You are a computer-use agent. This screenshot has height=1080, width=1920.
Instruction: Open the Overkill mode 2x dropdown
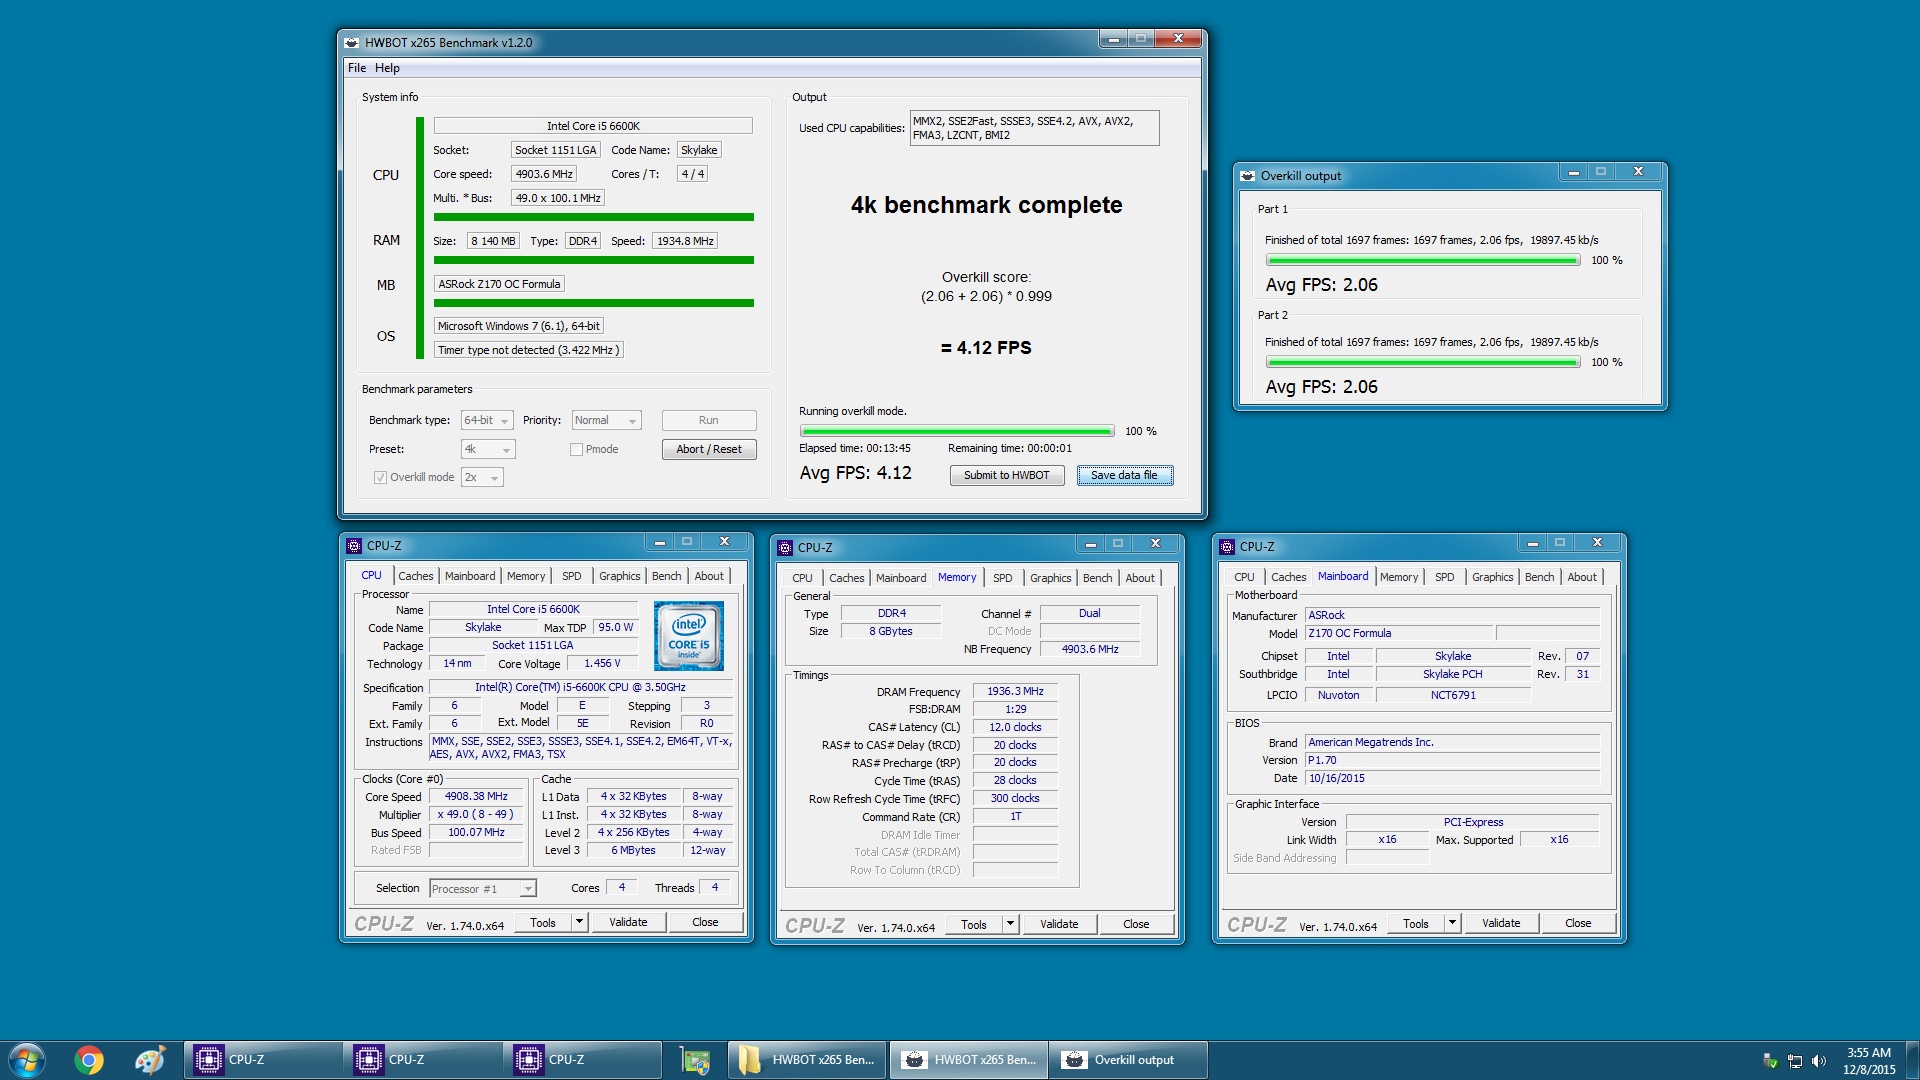482,478
